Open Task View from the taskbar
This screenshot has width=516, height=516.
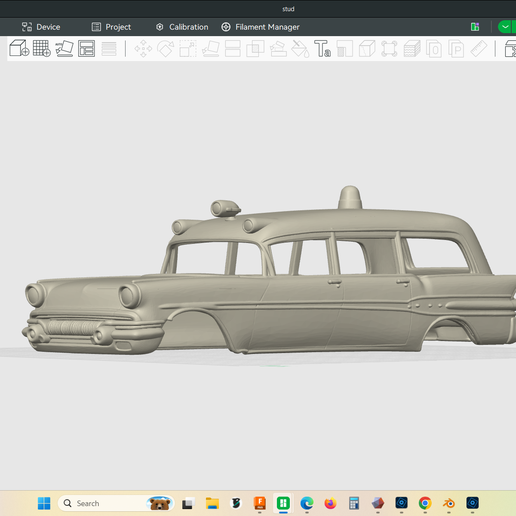pyautogui.click(x=188, y=503)
